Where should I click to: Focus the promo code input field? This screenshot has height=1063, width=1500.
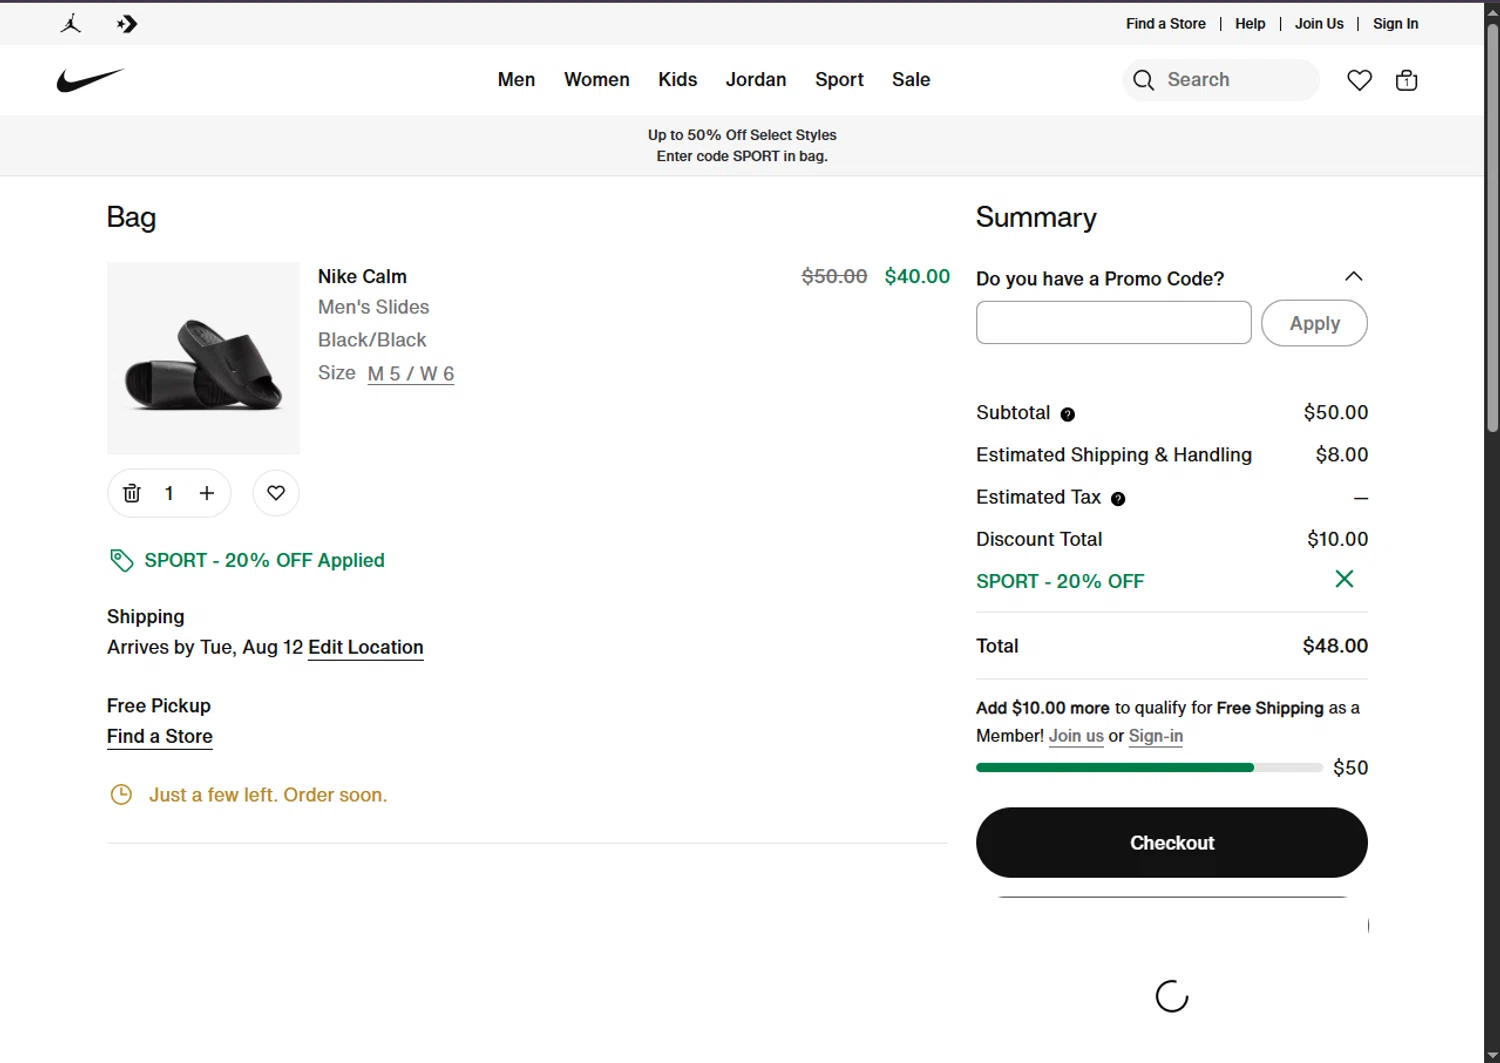tap(1113, 323)
